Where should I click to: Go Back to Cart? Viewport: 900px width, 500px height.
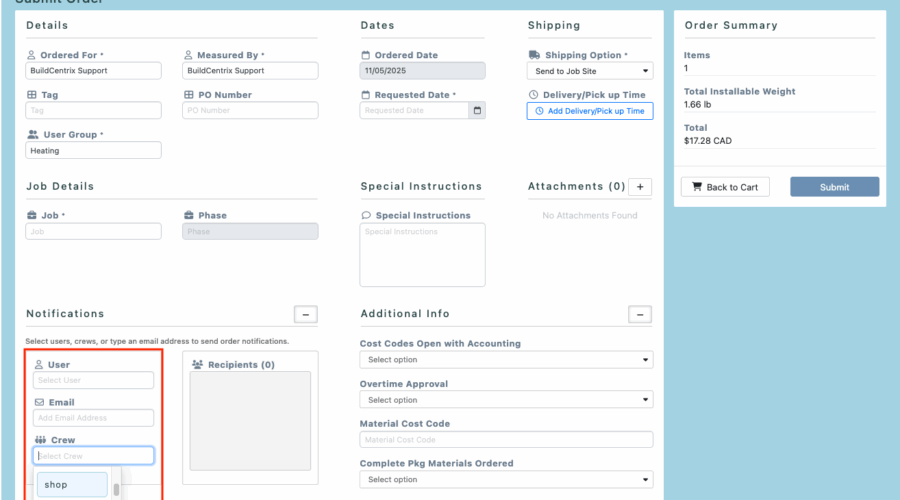725,187
